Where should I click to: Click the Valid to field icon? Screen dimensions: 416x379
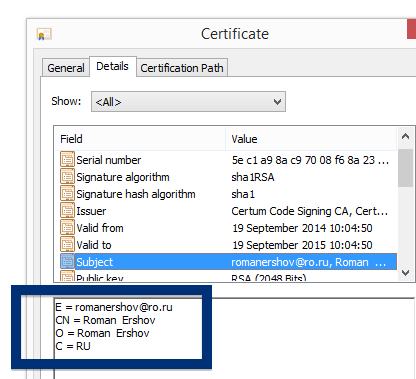click(x=67, y=244)
